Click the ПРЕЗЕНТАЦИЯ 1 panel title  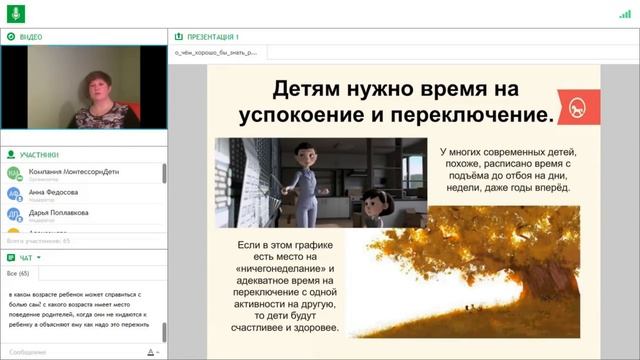213,37
